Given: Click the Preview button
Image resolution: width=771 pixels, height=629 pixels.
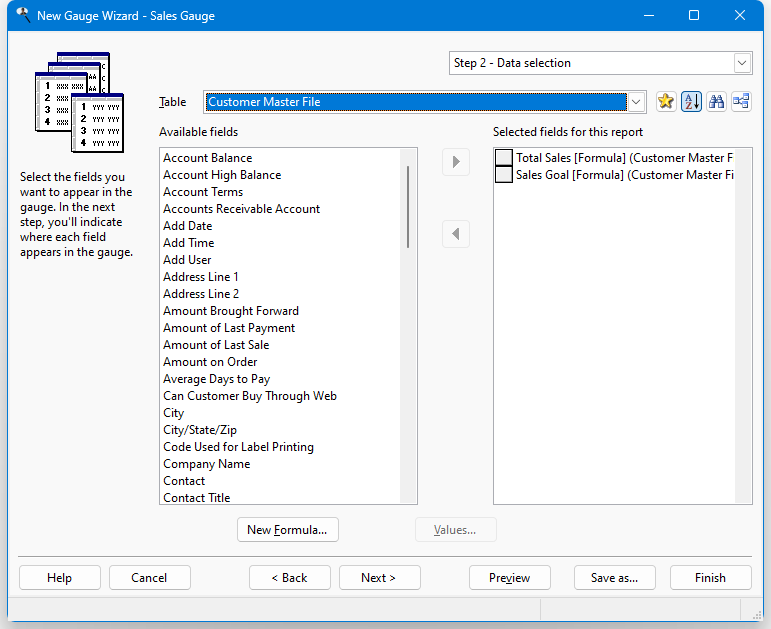Looking at the screenshot, I should tap(510, 577).
